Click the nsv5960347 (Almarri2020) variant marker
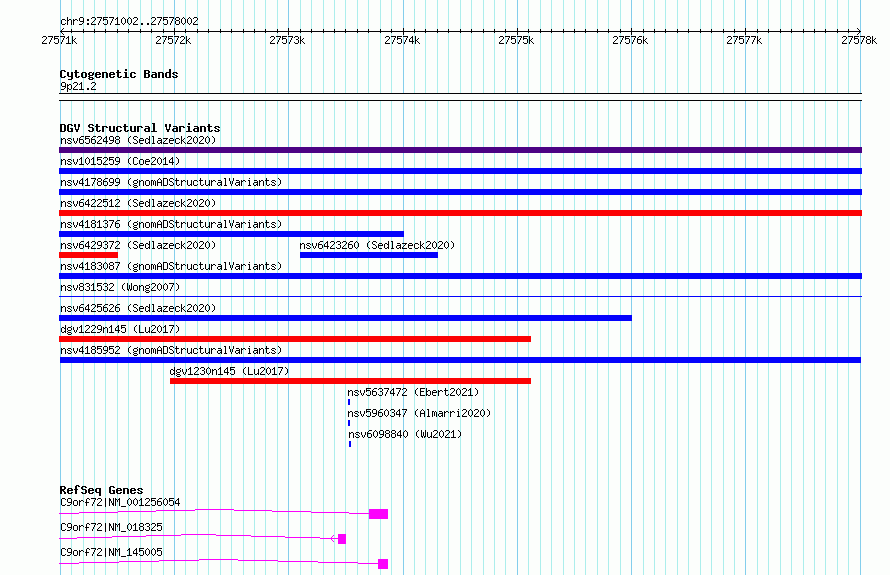 349,423
